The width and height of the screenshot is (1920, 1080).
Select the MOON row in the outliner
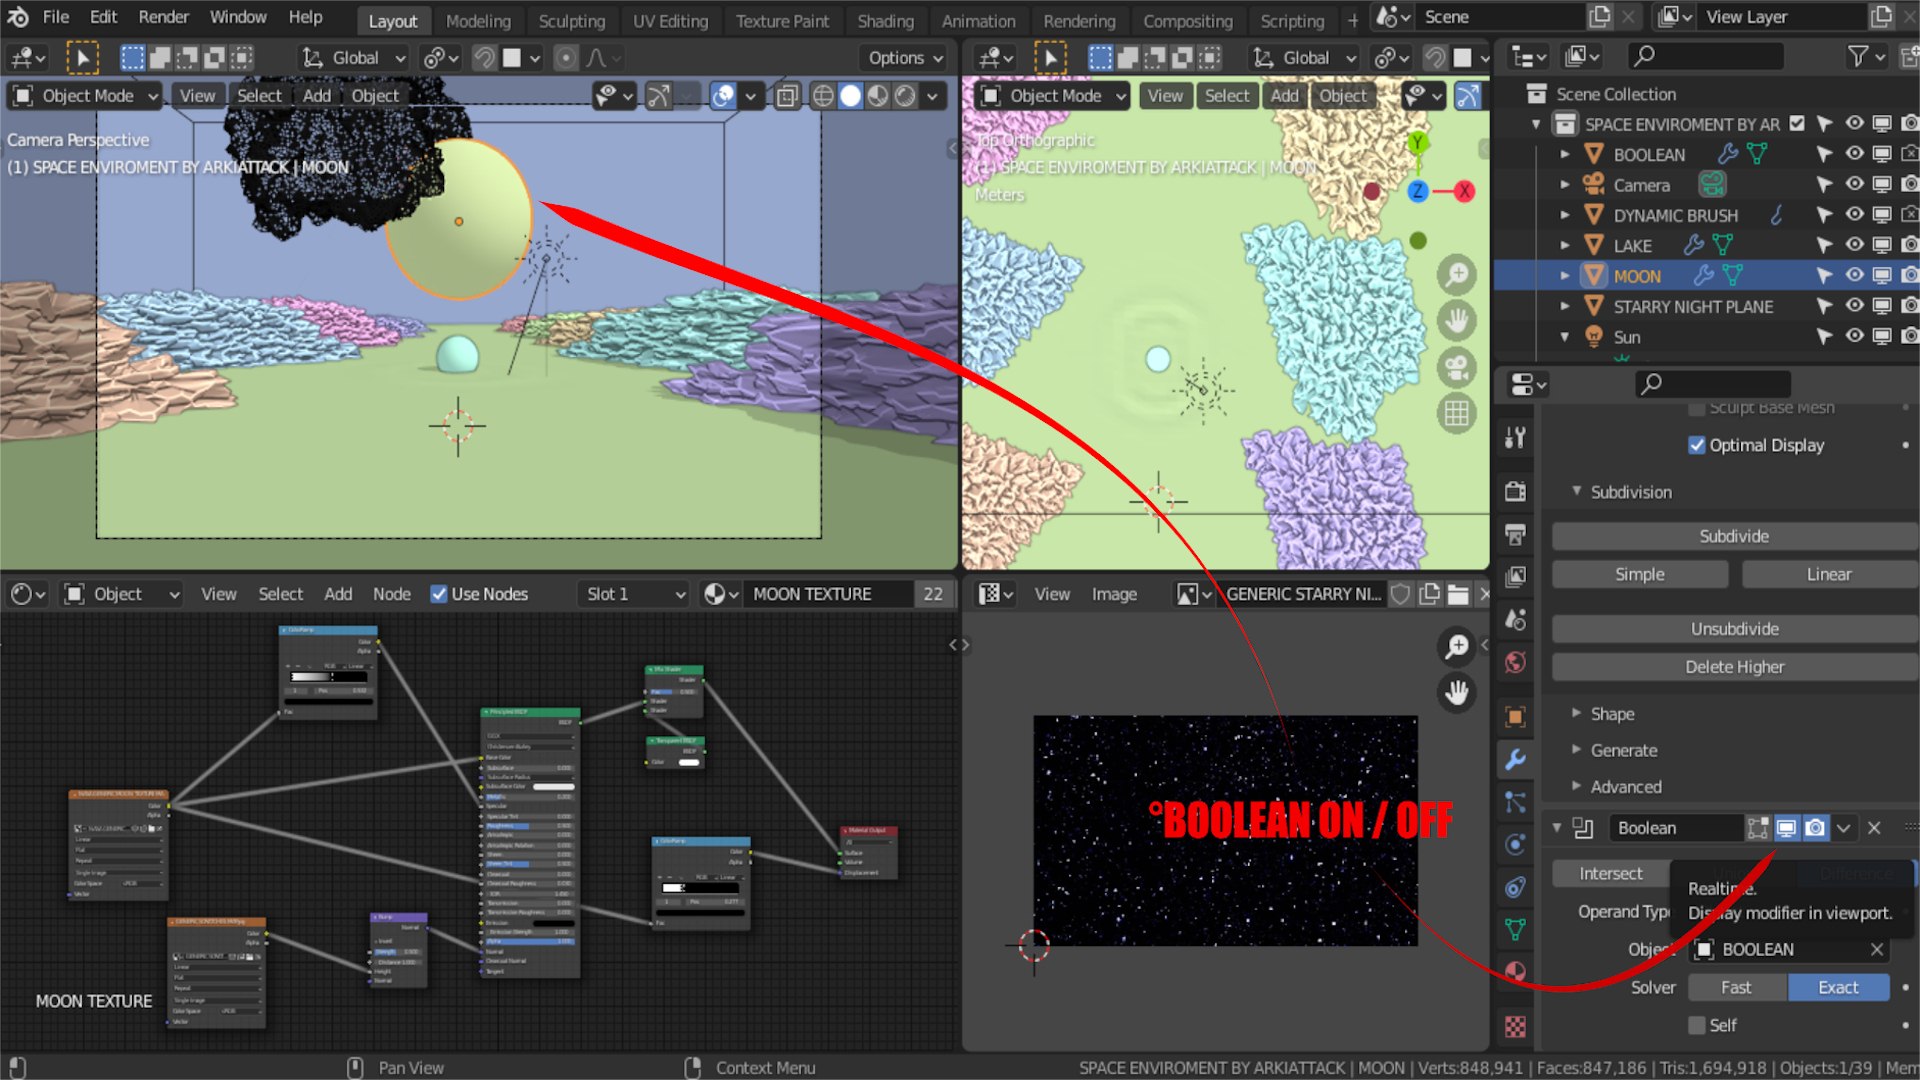click(1705, 276)
